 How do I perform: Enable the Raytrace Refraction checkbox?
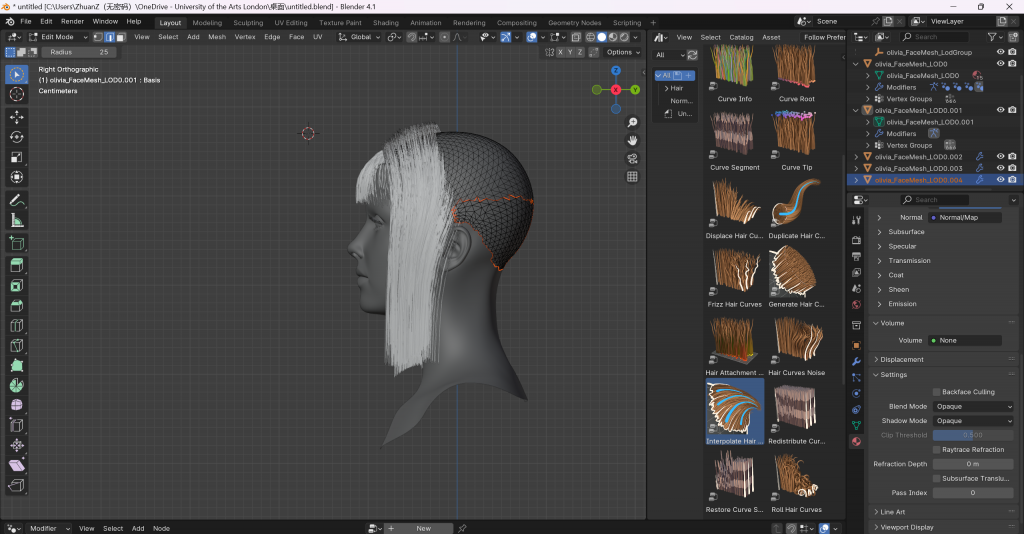click(937, 450)
